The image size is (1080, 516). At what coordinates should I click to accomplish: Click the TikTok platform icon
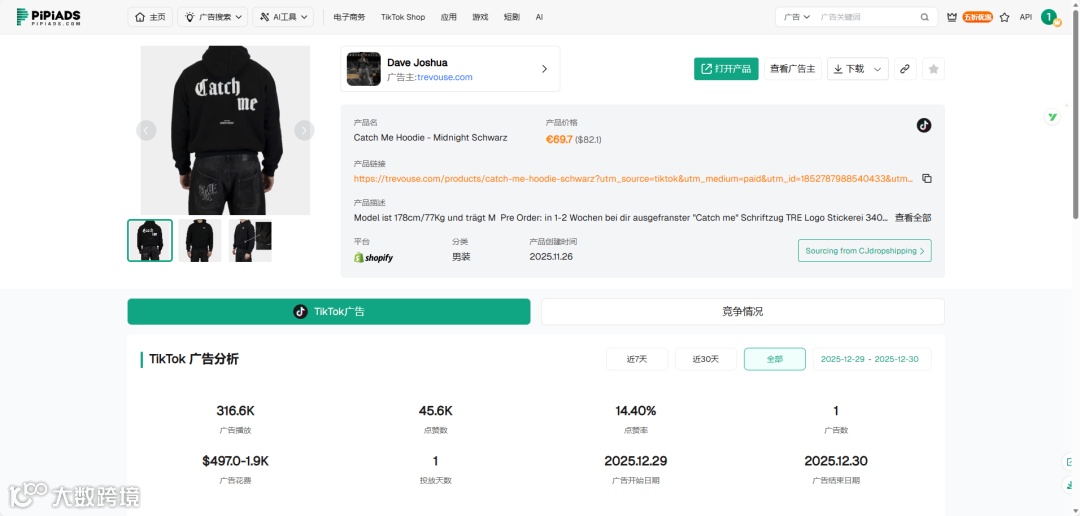(924, 125)
